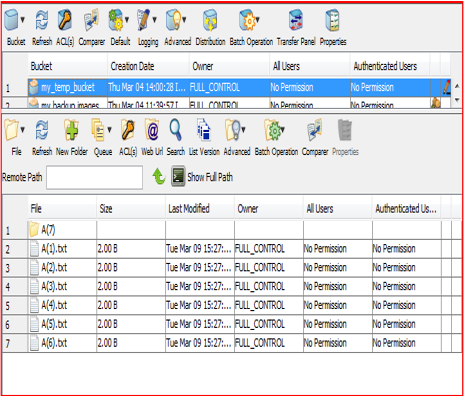Click the Owner header in file list
The height and width of the screenshot is (396, 464).
269,209
